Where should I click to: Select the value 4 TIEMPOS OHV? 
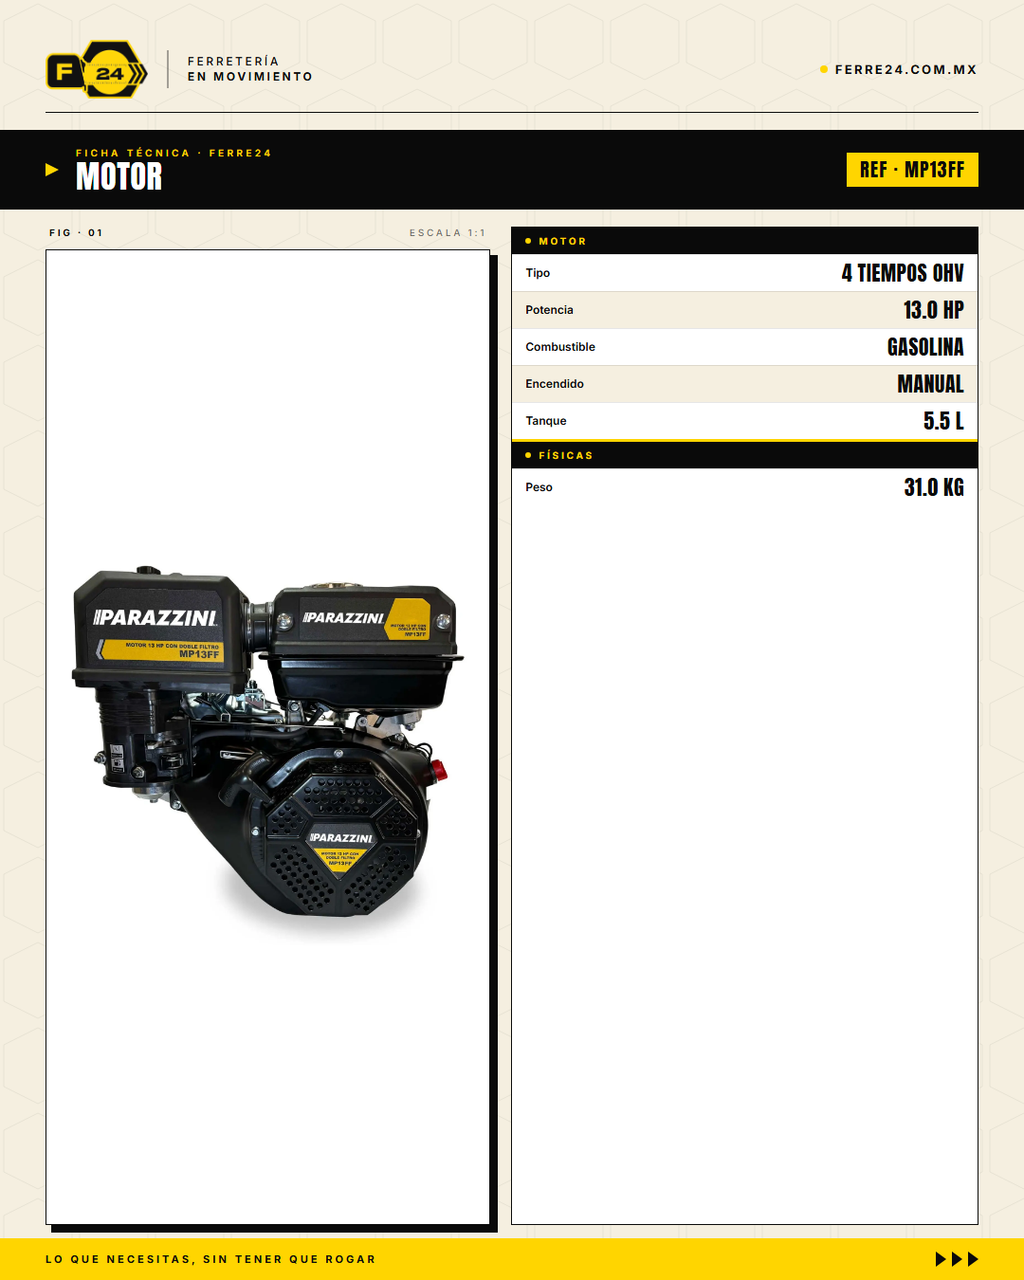[x=902, y=273]
